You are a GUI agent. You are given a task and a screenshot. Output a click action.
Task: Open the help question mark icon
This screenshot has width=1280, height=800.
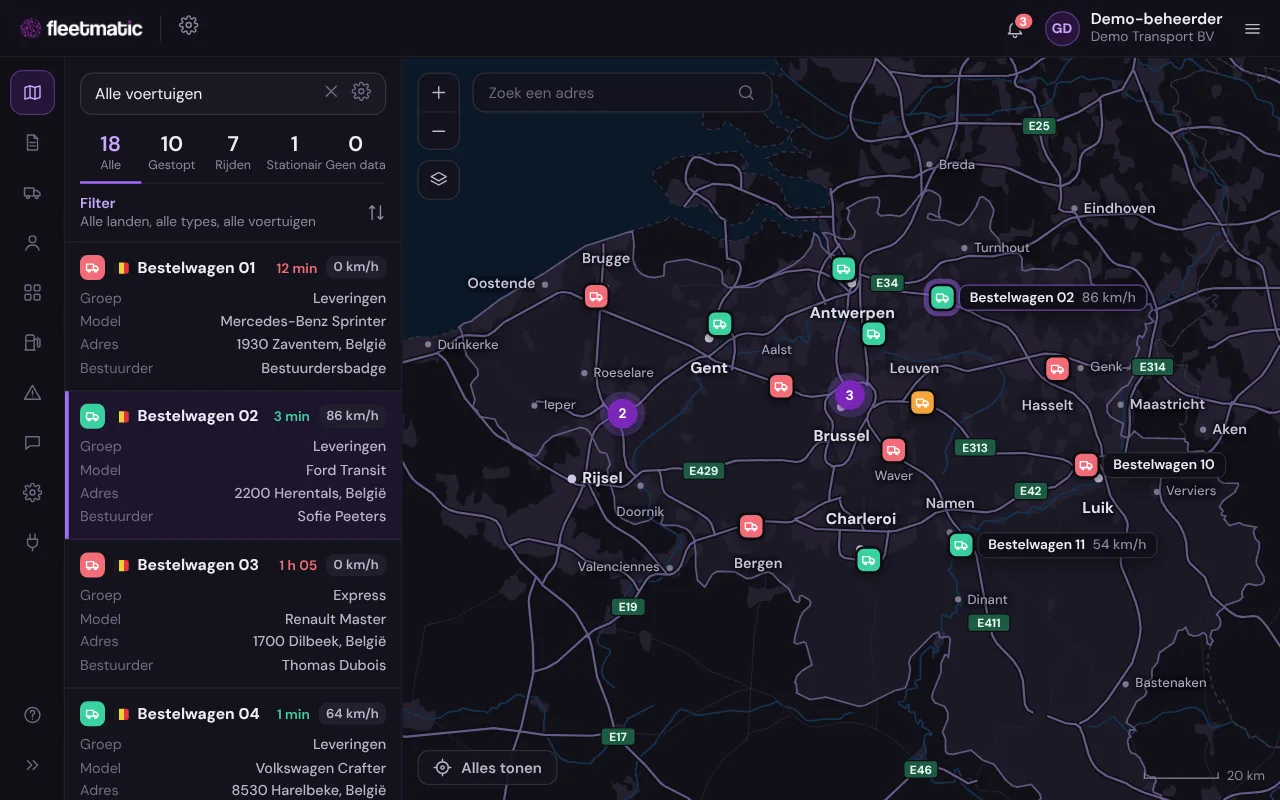pos(32,715)
